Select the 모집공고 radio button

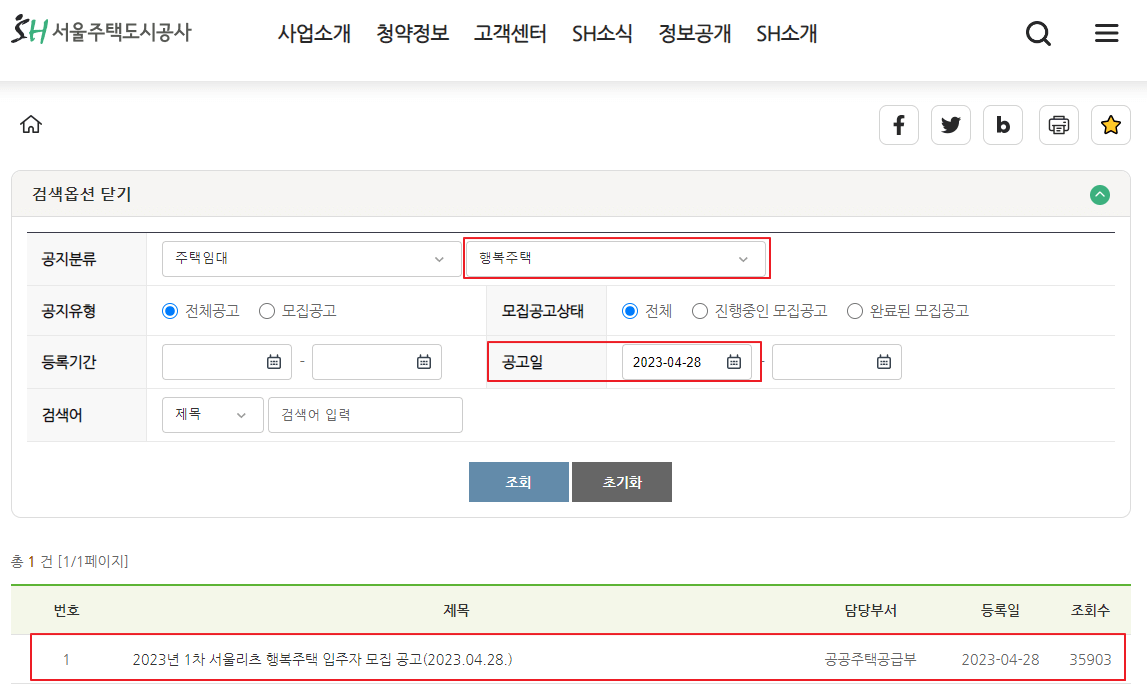pos(266,309)
